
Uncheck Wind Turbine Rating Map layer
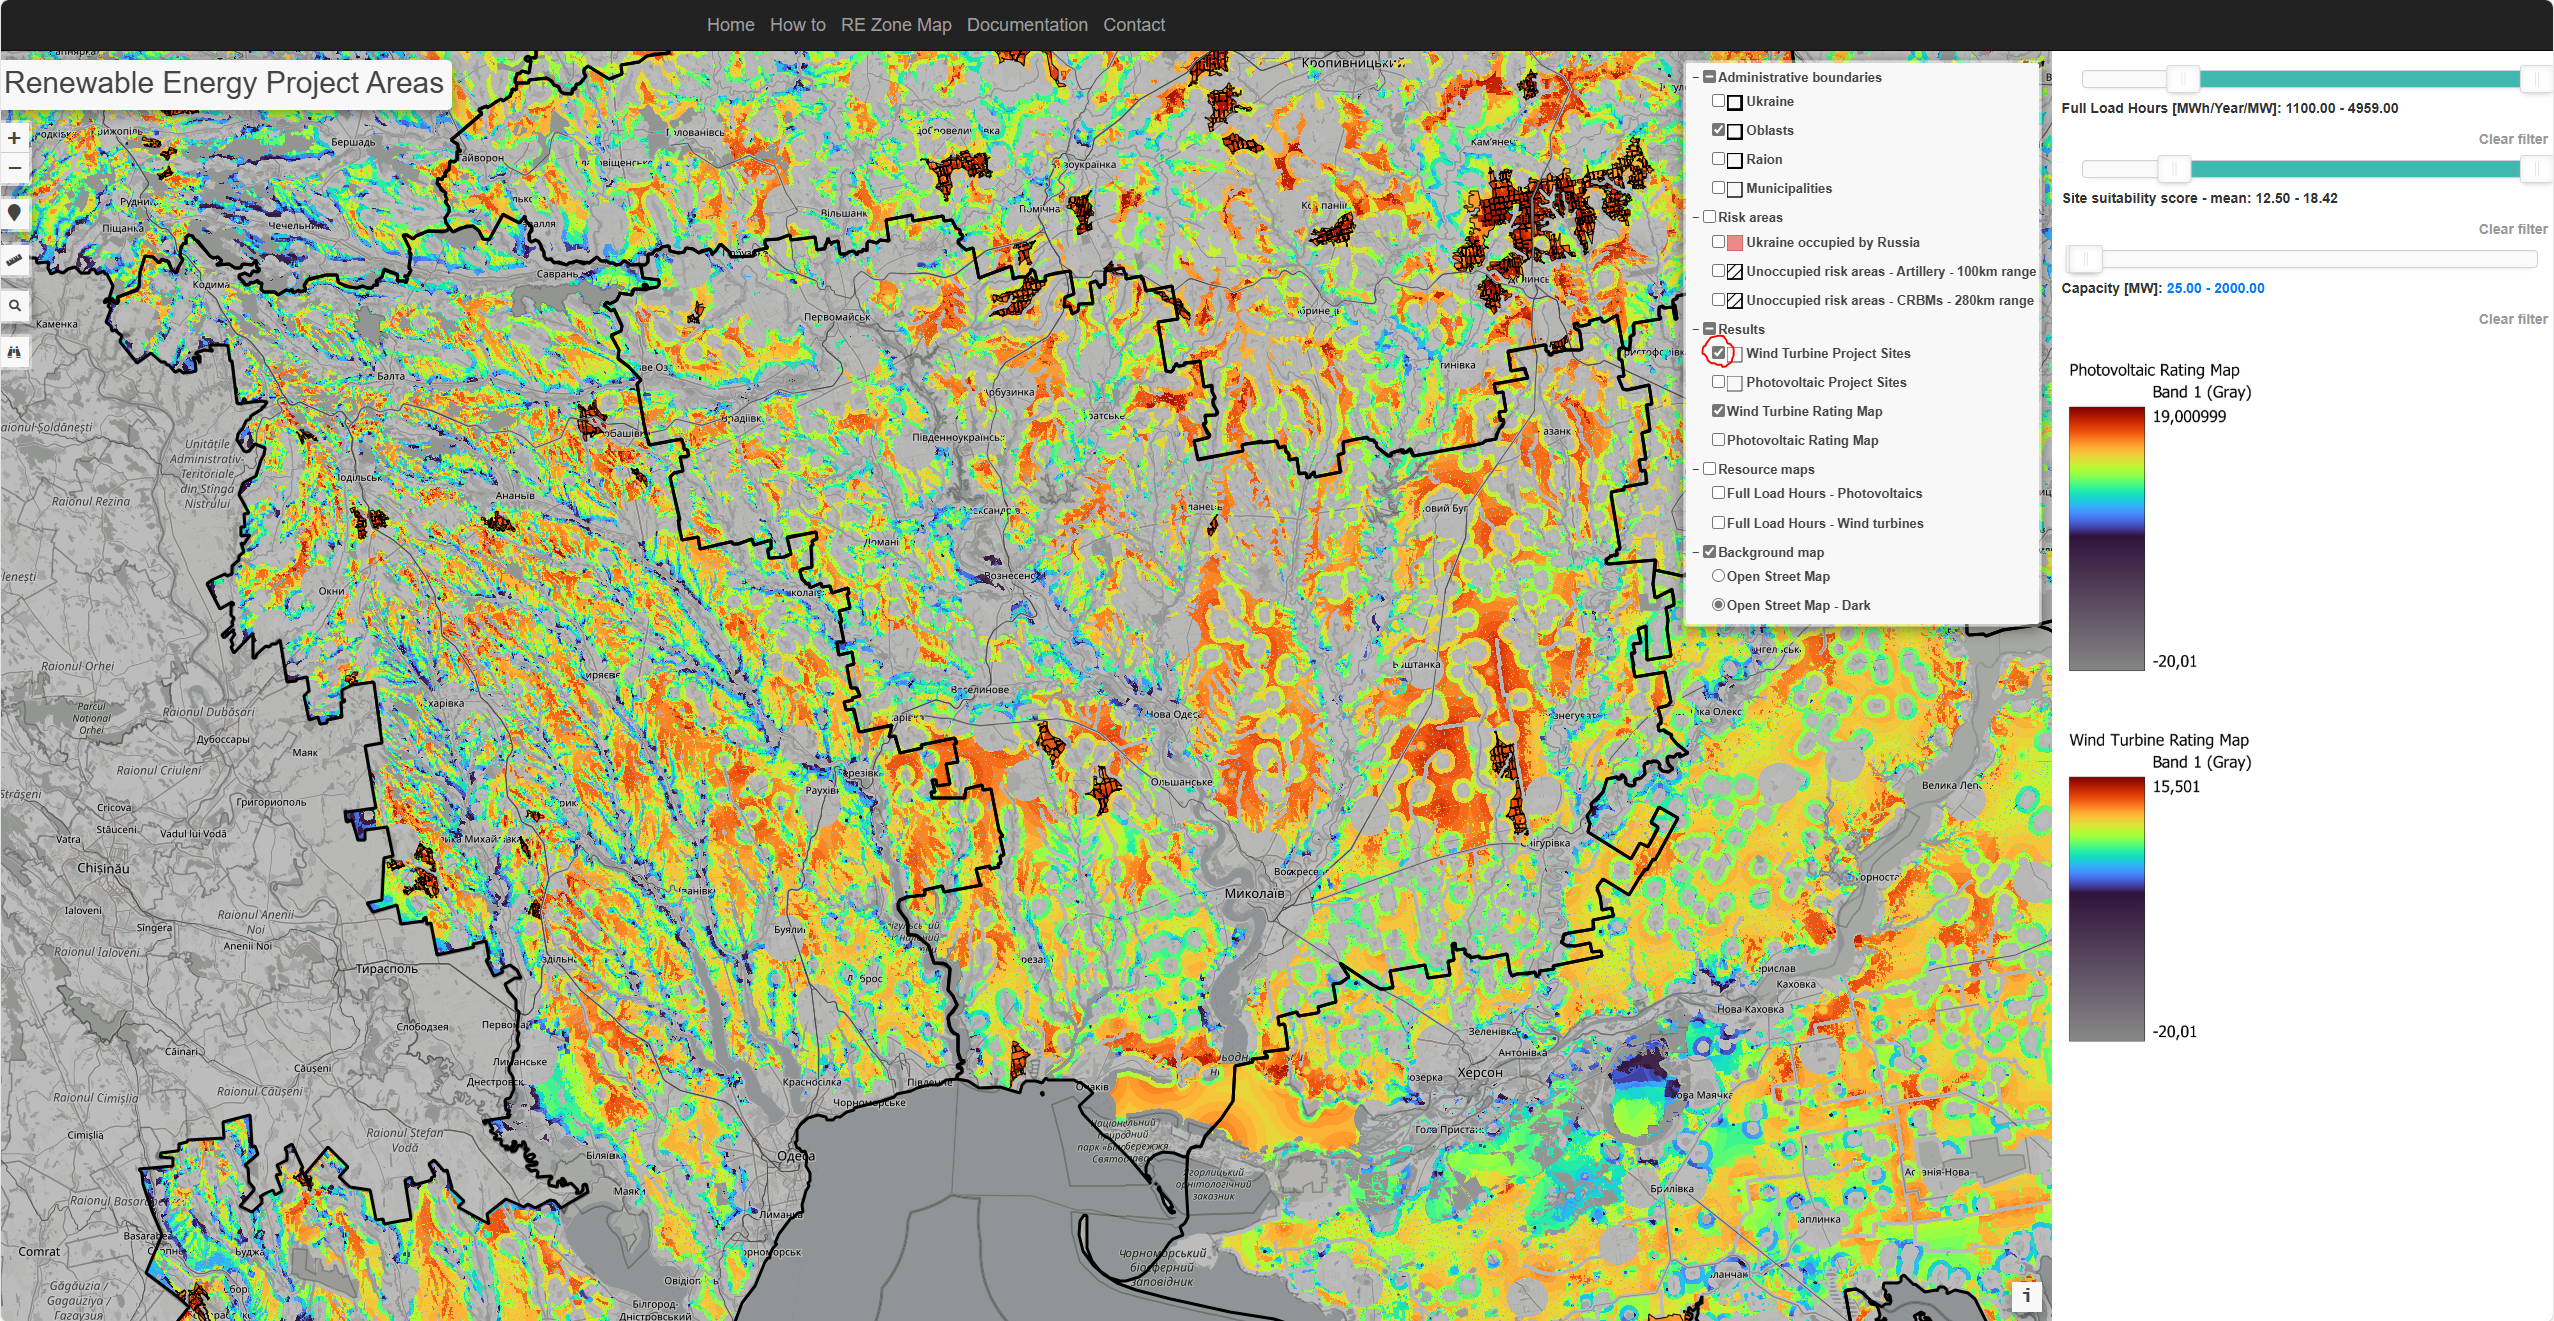(1718, 411)
